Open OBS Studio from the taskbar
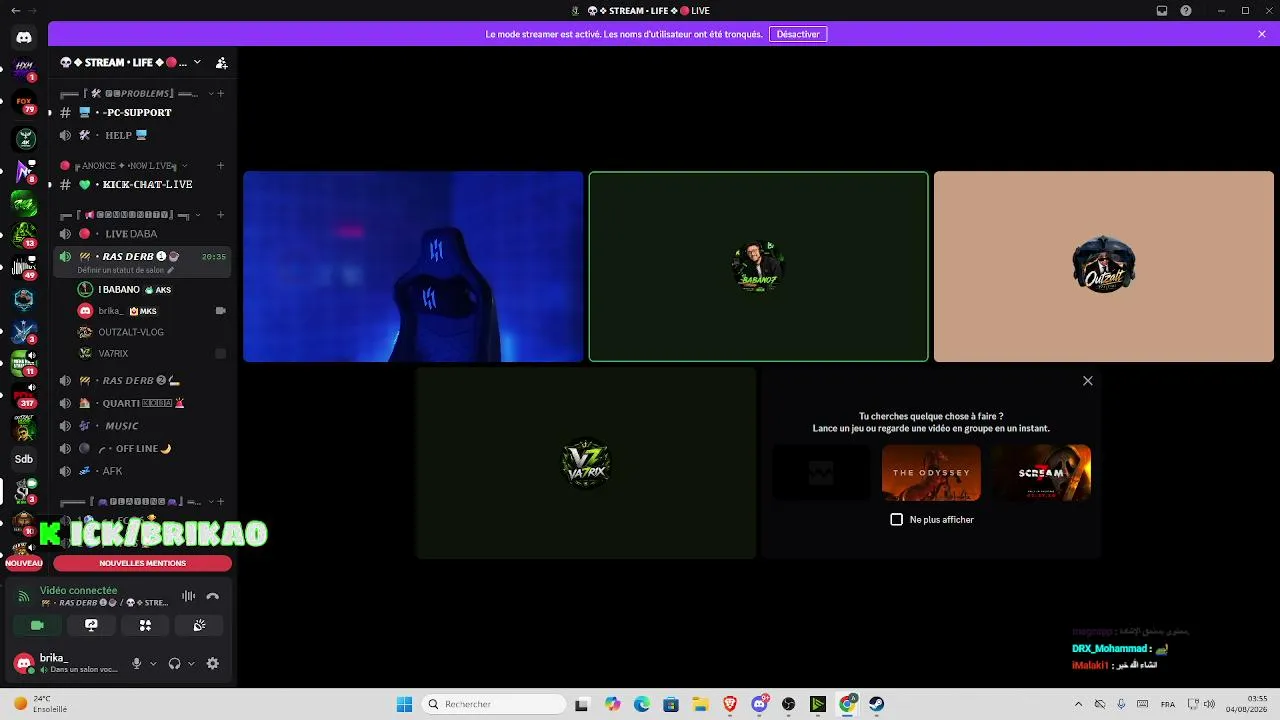The width and height of the screenshot is (1280, 720). pyautogui.click(x=789, y=704)
